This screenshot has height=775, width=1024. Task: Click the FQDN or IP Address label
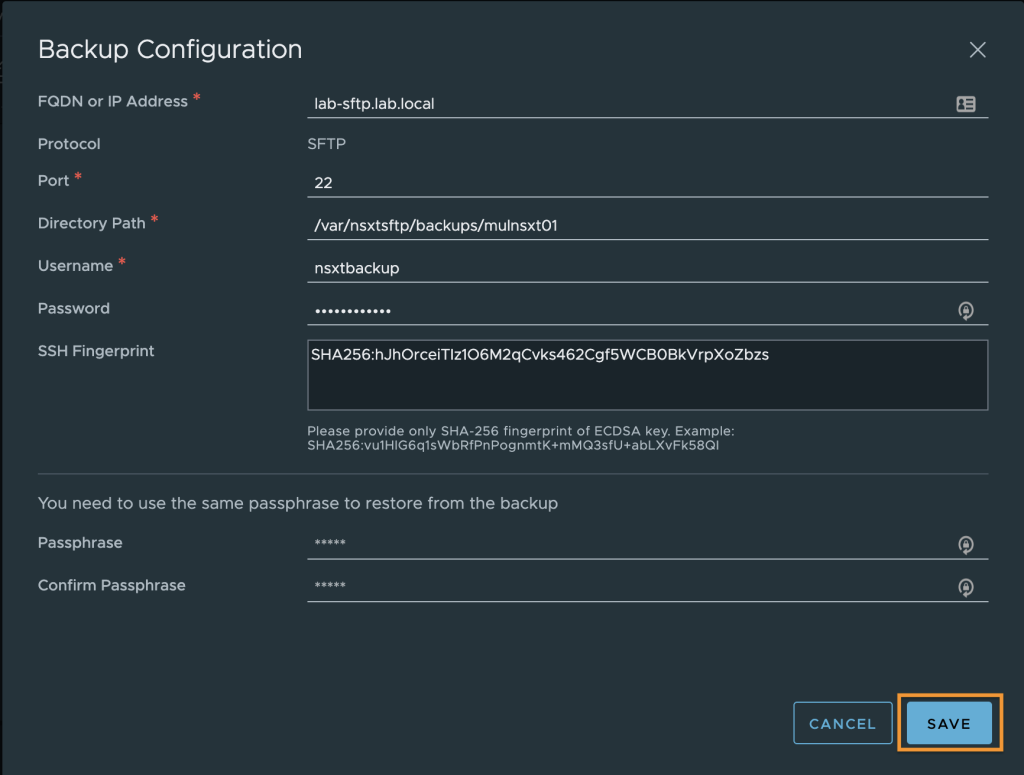(113, 101)
